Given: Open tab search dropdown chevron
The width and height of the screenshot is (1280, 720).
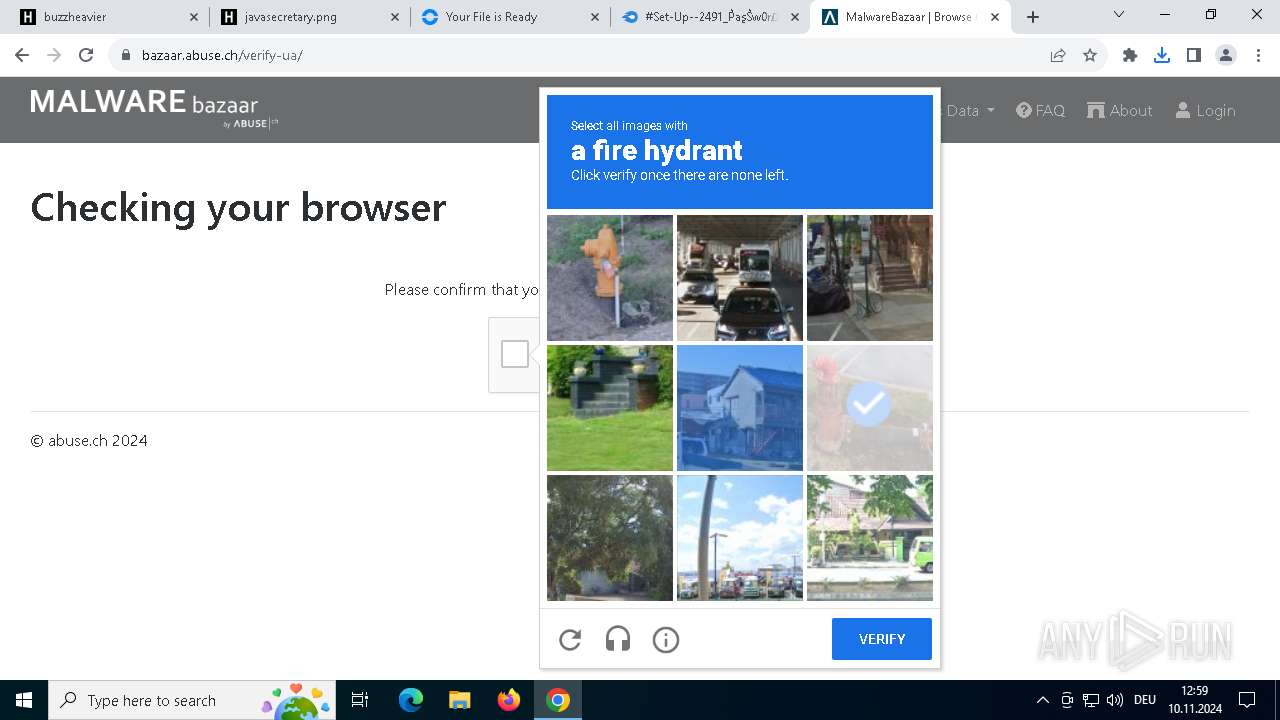Looking at the screenshot, I should pos(1119,15).
